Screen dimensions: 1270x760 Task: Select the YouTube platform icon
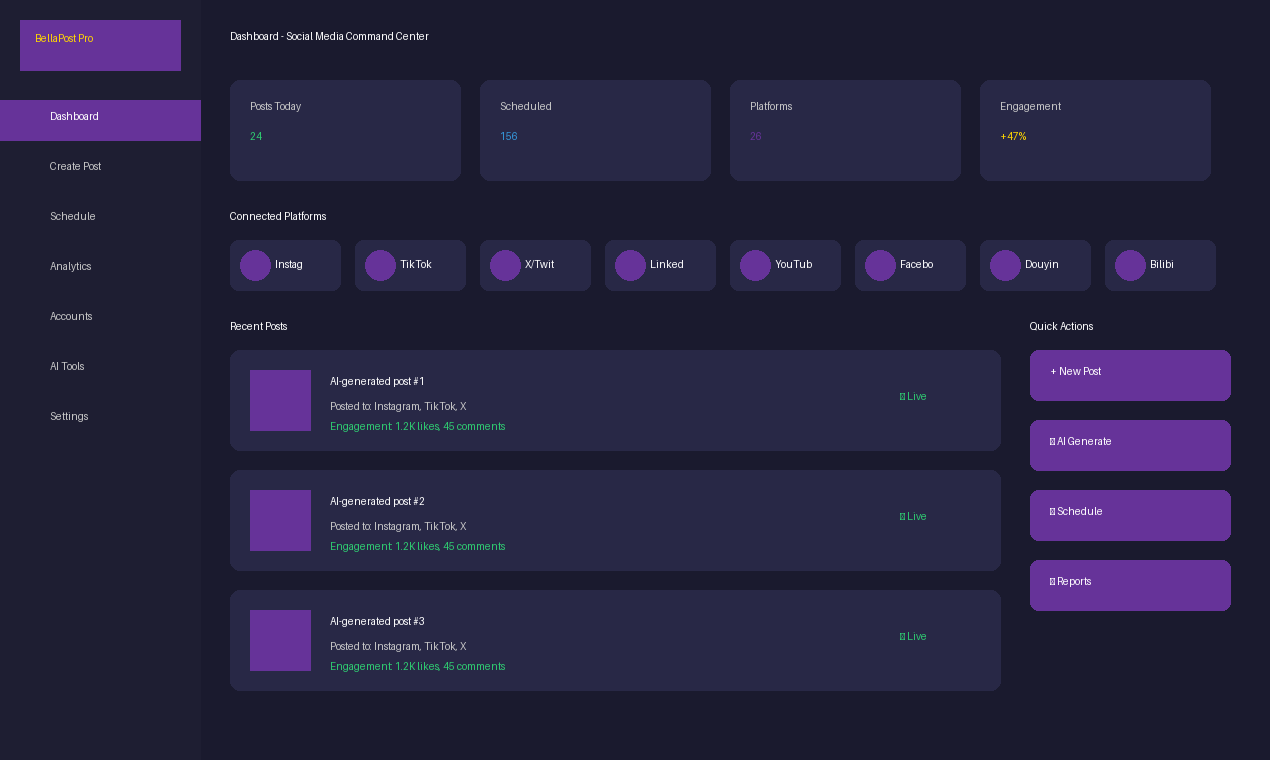755,265
